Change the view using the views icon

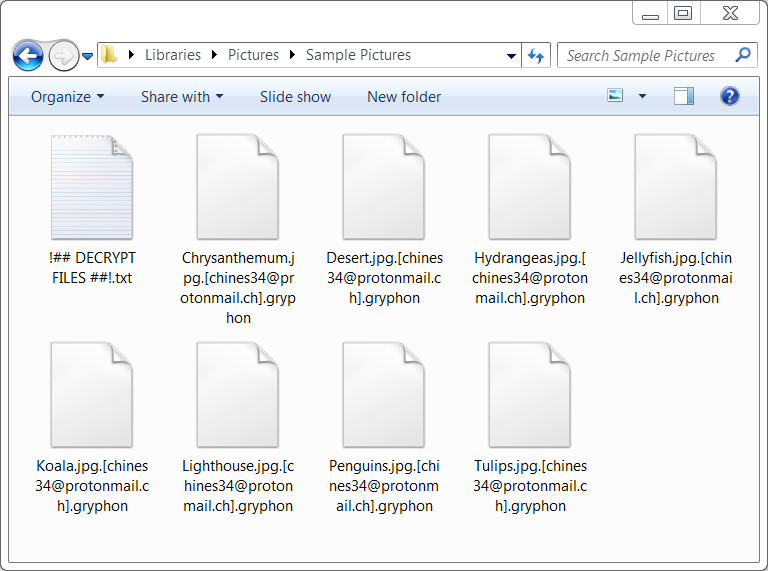coord(615,95)
